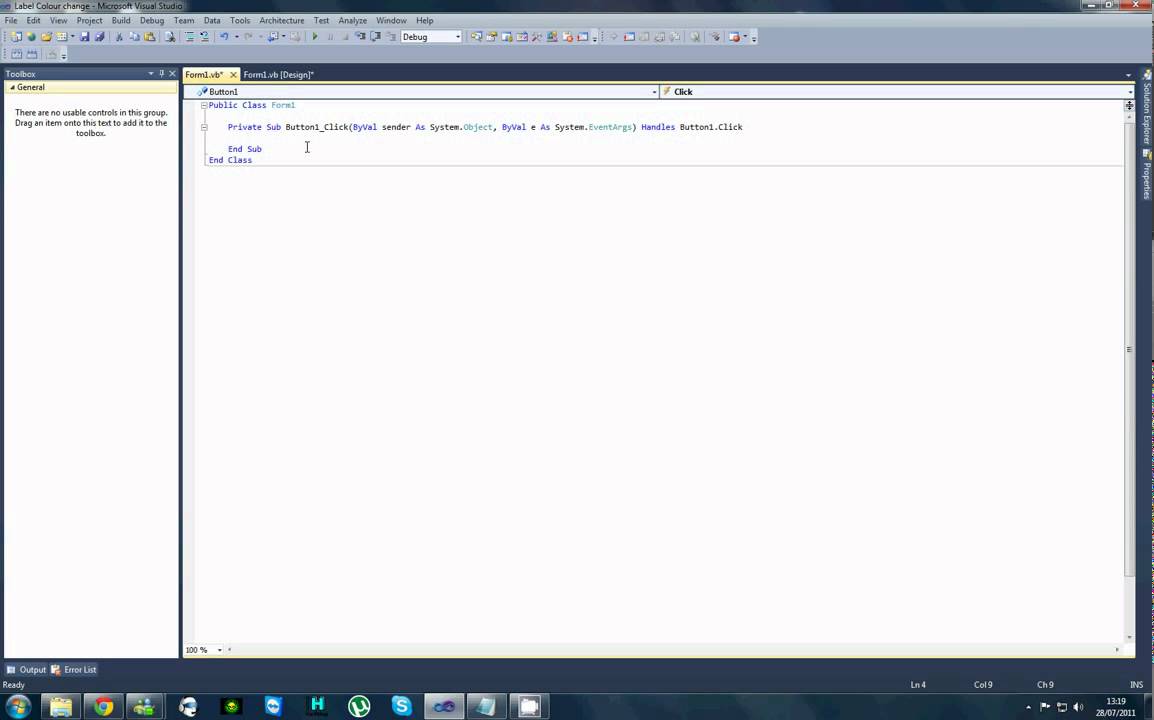Click the Navigate Backward icon
The width and height of the screenshot is (1154, 720).
[x=272, y=36]
